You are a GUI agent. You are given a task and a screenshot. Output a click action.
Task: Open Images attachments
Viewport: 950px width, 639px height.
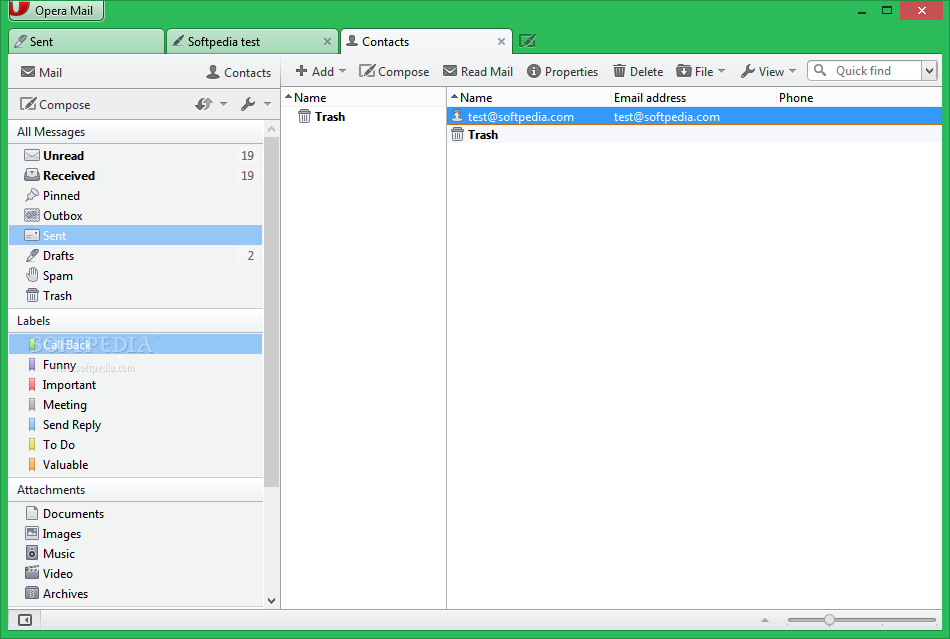tap(136, 534)
